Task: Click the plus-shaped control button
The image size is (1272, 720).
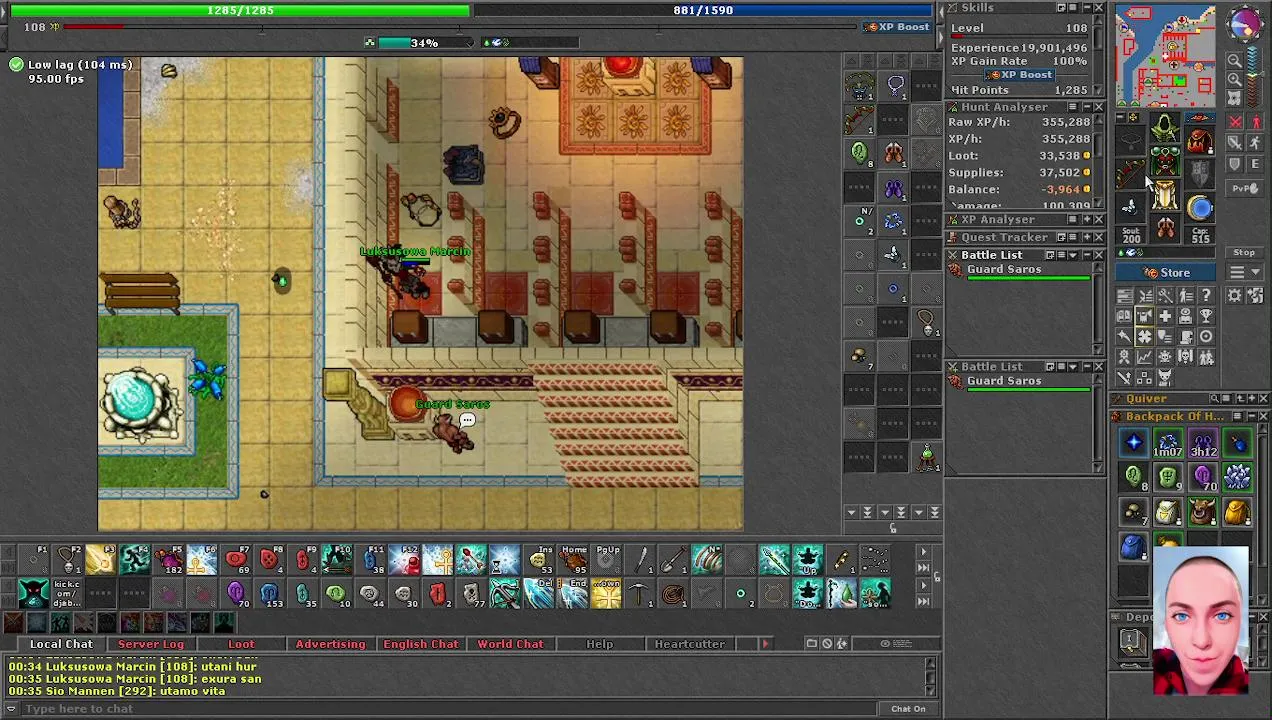Action: [x=1165, y=316]
